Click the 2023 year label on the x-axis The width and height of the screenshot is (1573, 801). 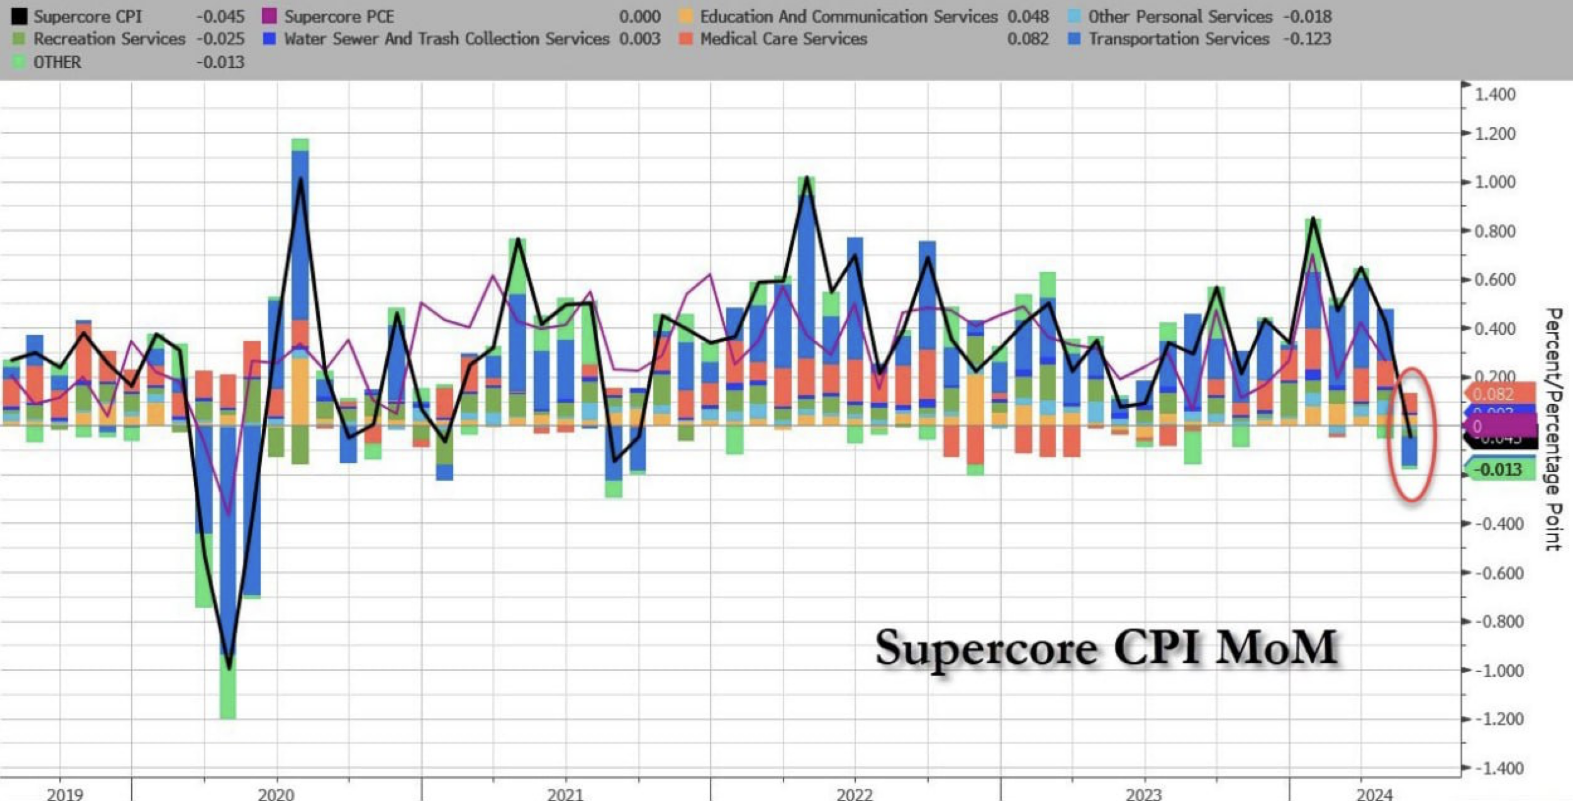click(x=1143, y=794)
